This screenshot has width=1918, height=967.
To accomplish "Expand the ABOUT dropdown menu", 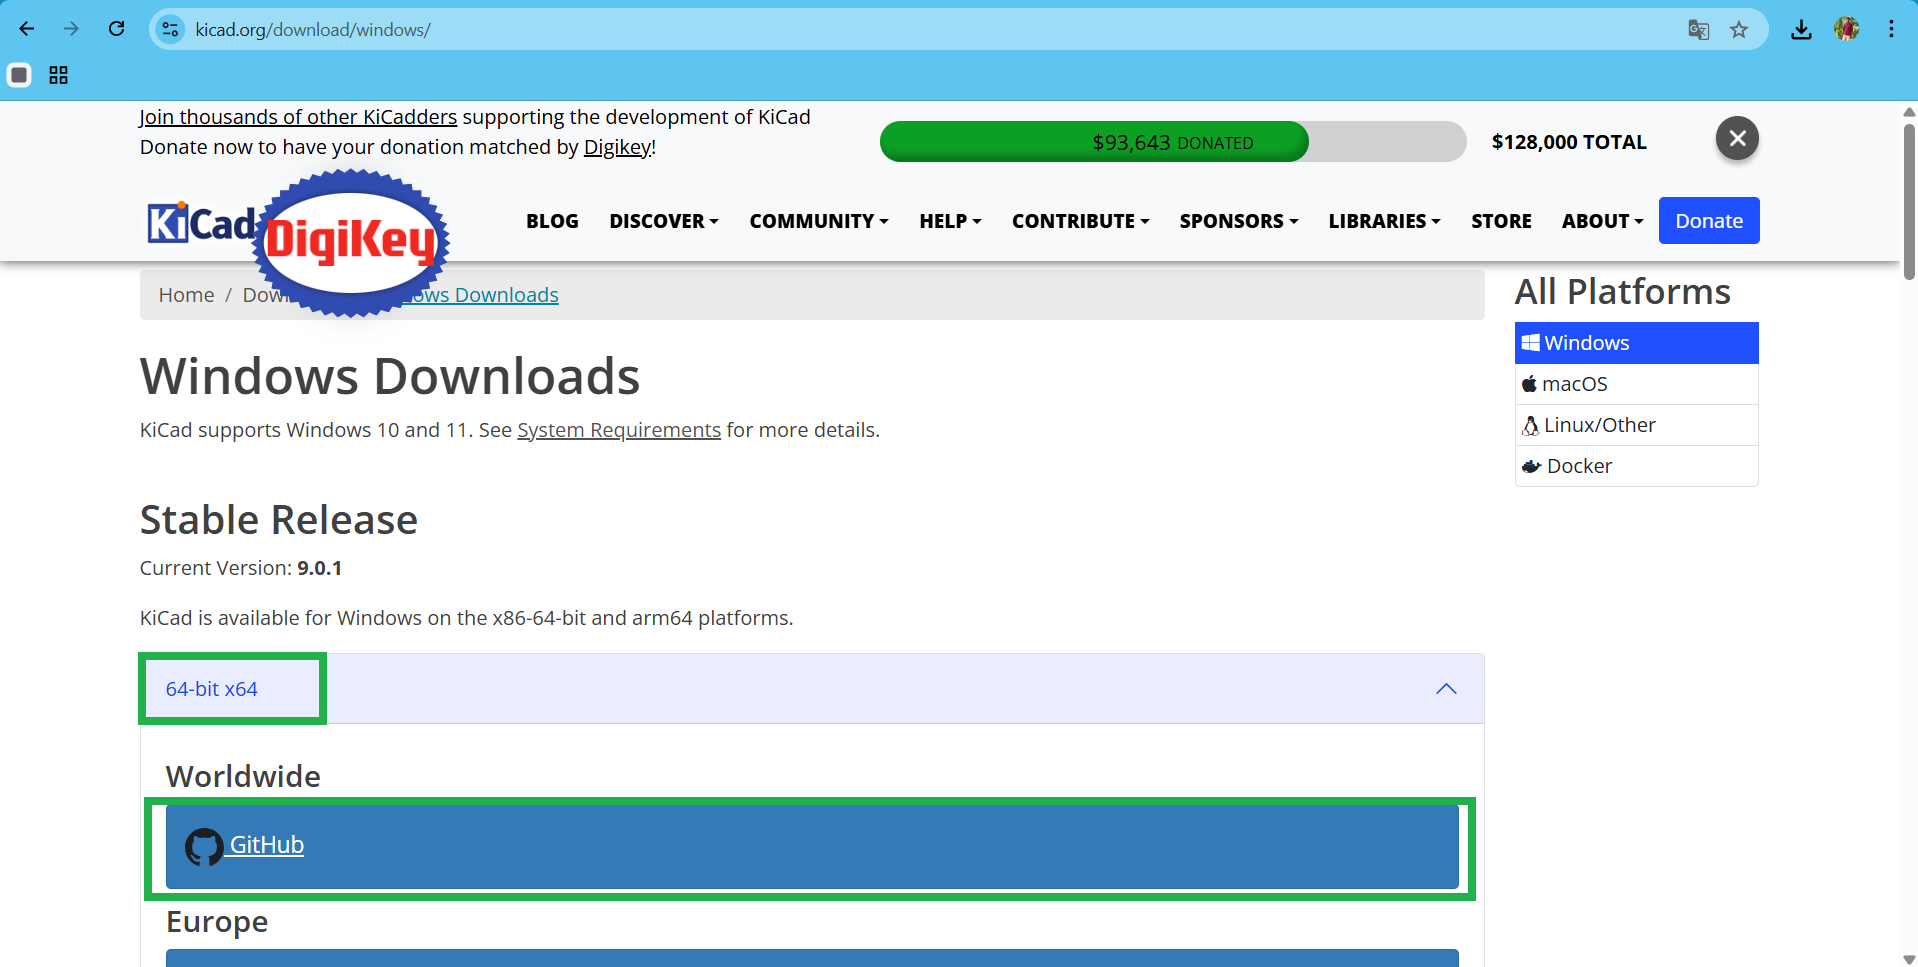I will [1602, 221].
